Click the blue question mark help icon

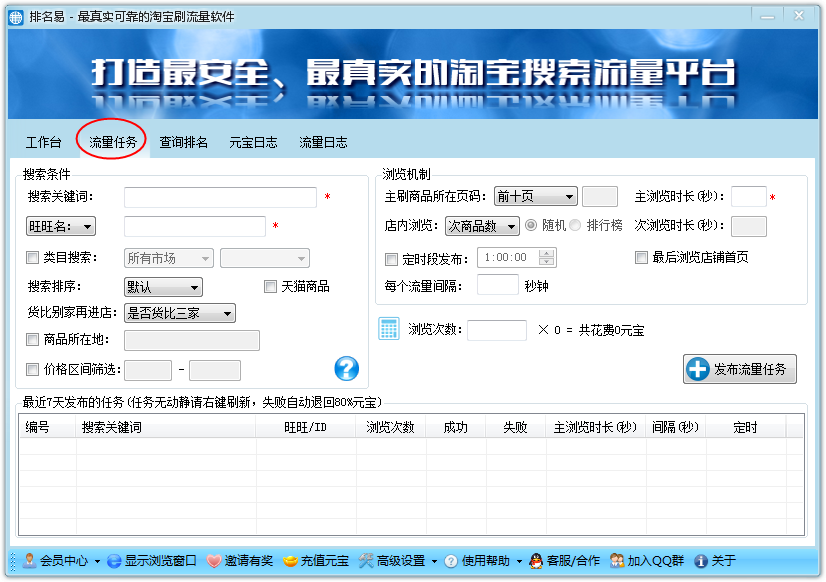pos(347,368)
